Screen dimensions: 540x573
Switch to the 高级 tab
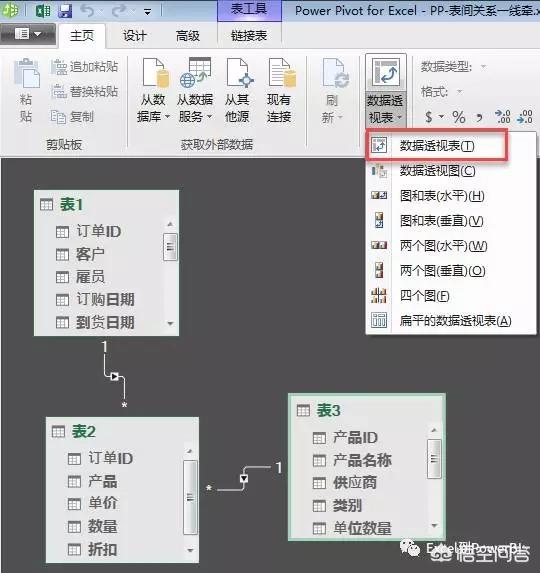coord(188,36)
